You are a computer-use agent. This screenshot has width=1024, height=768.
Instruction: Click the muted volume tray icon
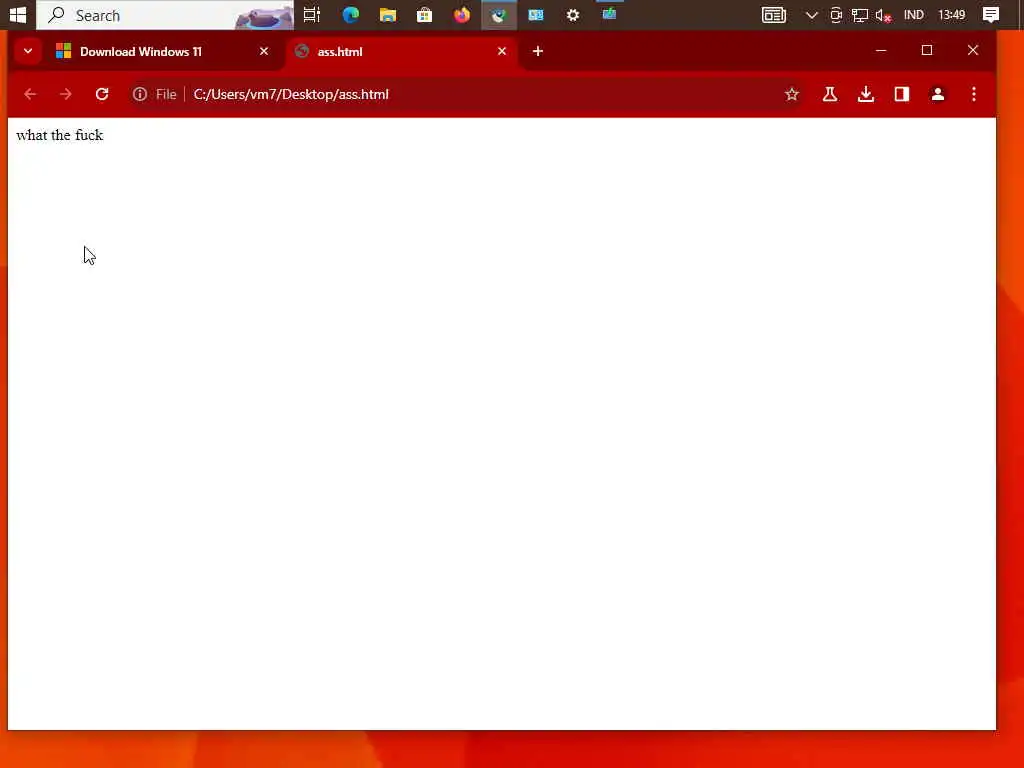[883, 15]
